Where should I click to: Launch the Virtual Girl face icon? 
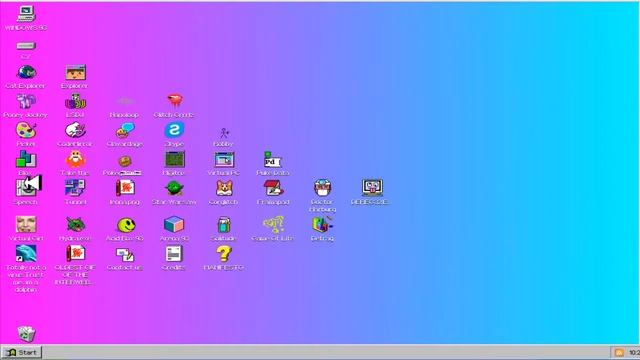tap(26, 224)
